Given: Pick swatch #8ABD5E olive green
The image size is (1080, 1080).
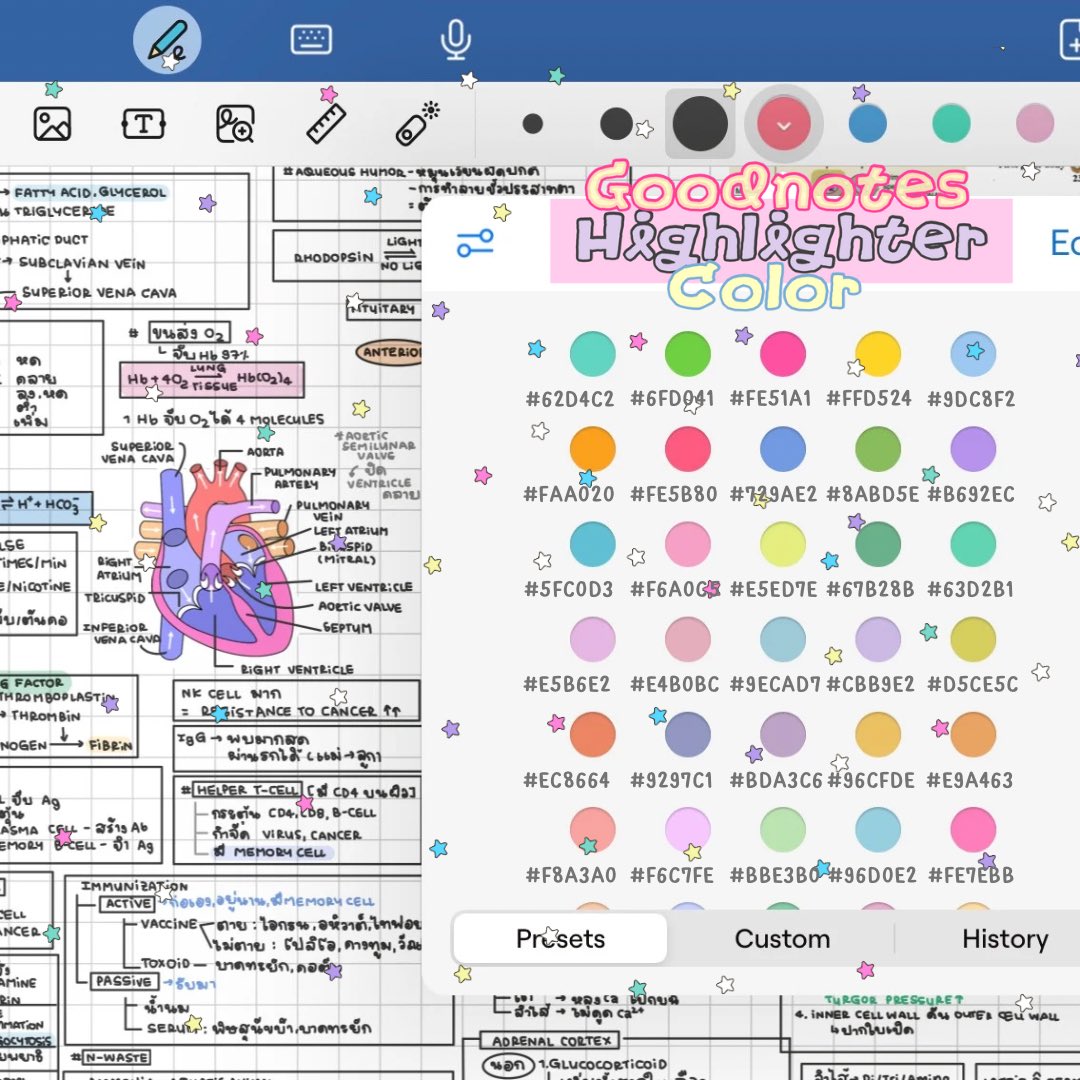Looking at the screenshot, I should 878,449.
